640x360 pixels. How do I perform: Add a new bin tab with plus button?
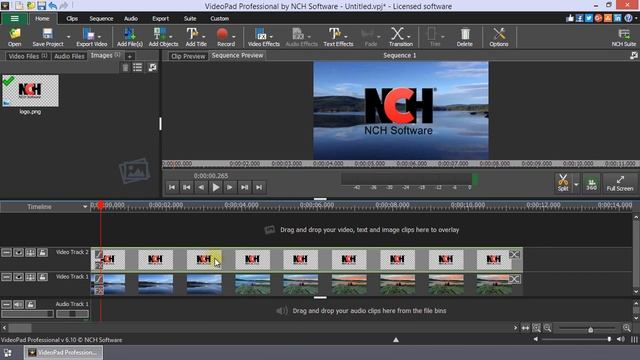coord(129,56)
